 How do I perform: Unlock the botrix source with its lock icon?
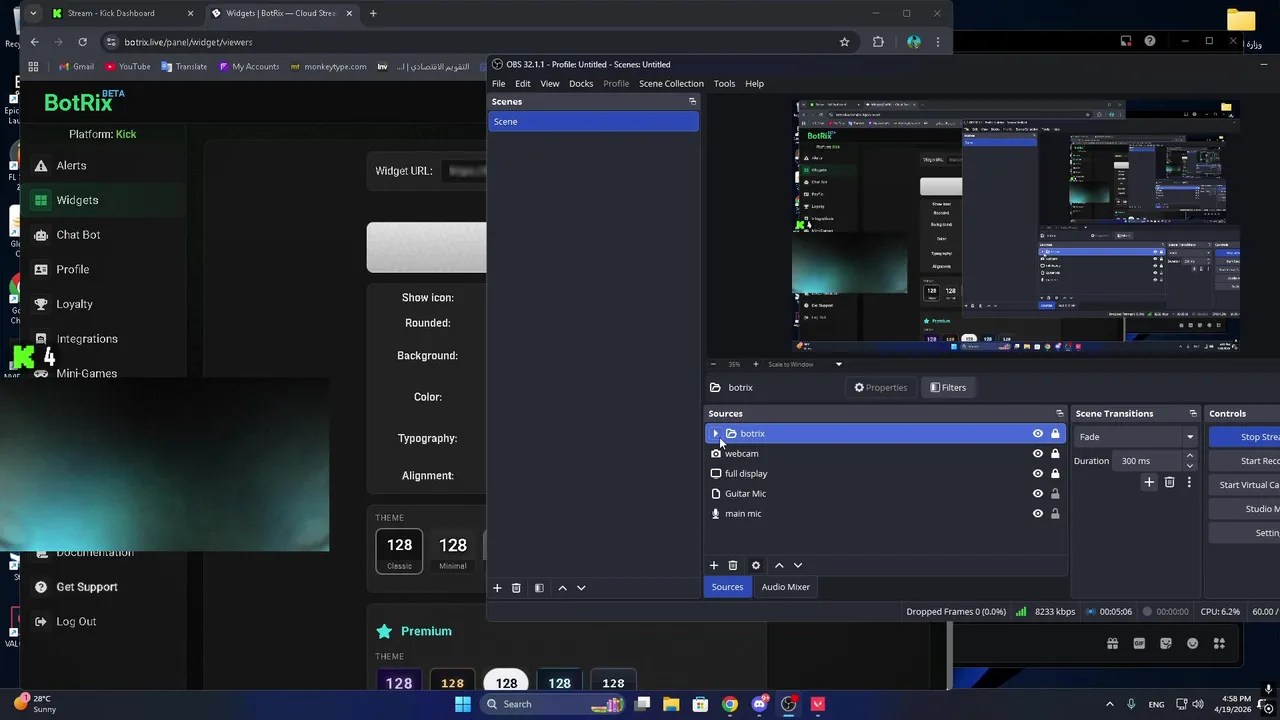pos(1055,433)
